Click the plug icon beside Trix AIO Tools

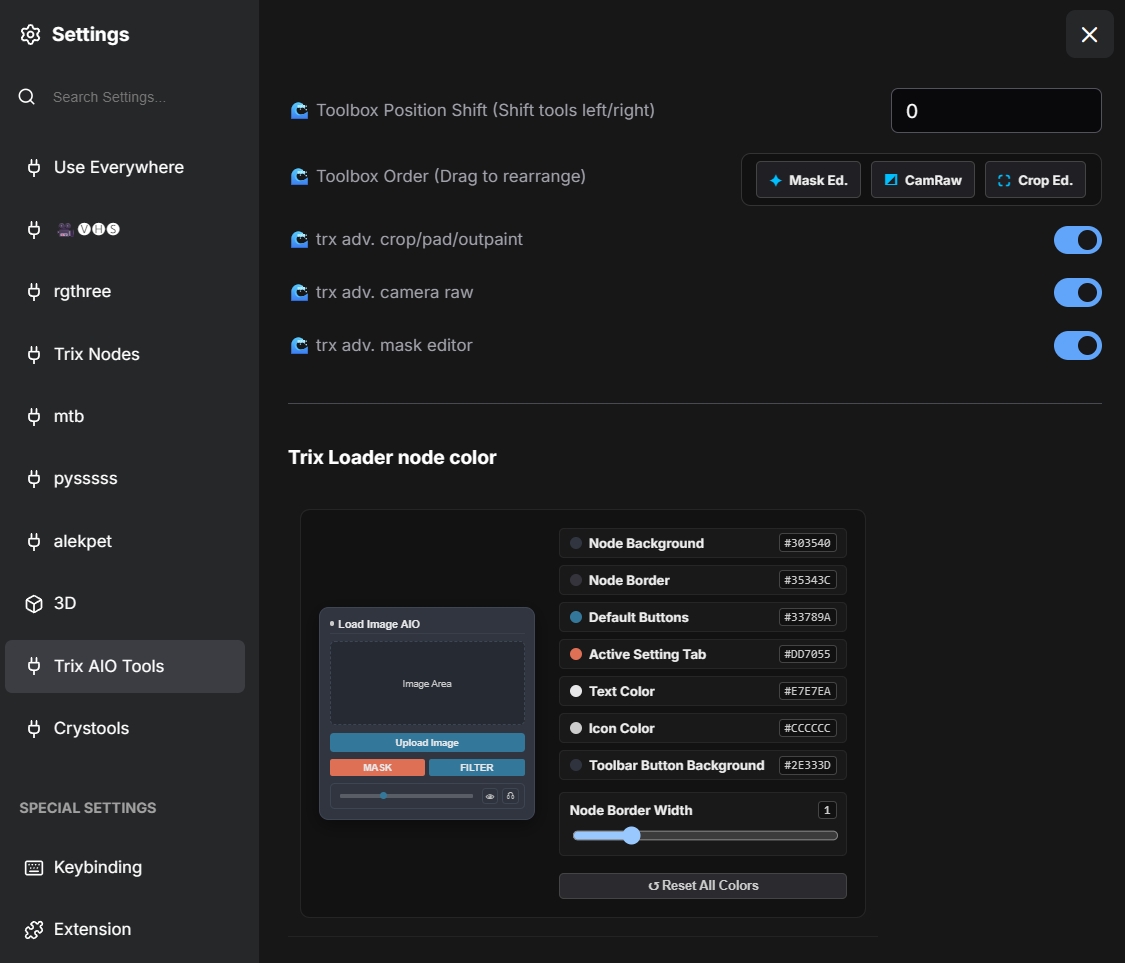34,666
